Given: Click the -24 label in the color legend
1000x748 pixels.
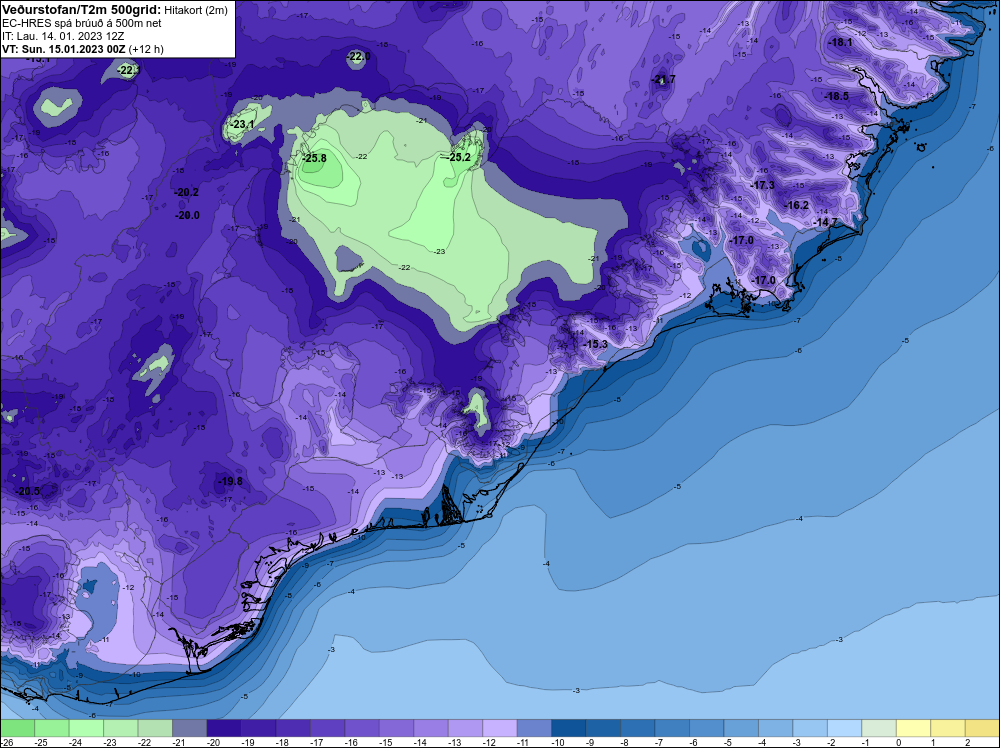Looking at the screenshot, I should 75,742.
